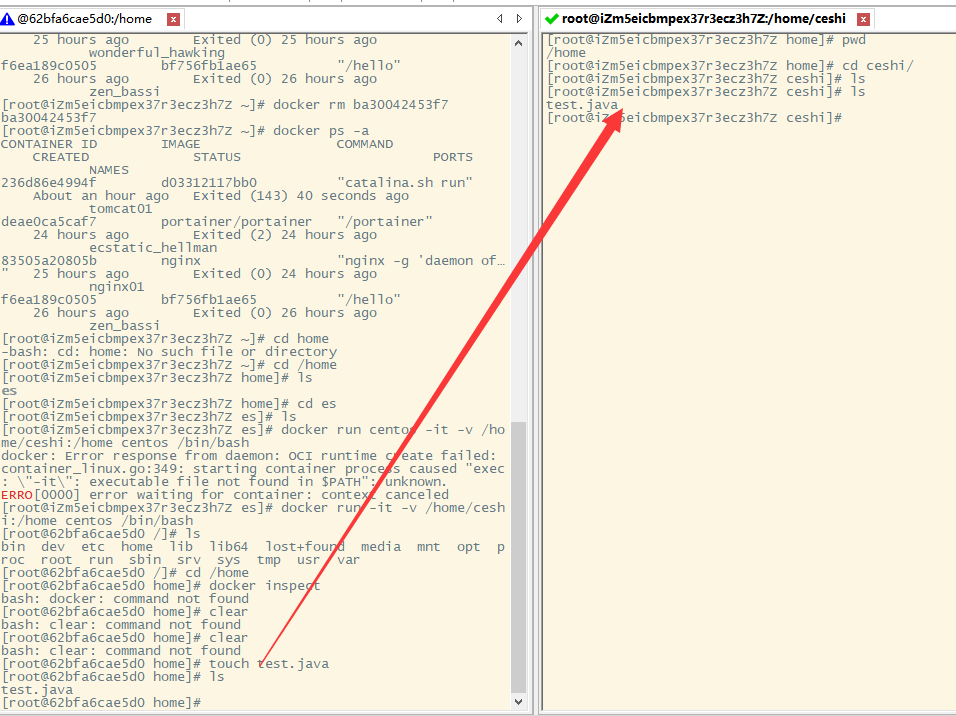
Task: Click the last ceshi prompt in right terminal
Action: point(694,118)
